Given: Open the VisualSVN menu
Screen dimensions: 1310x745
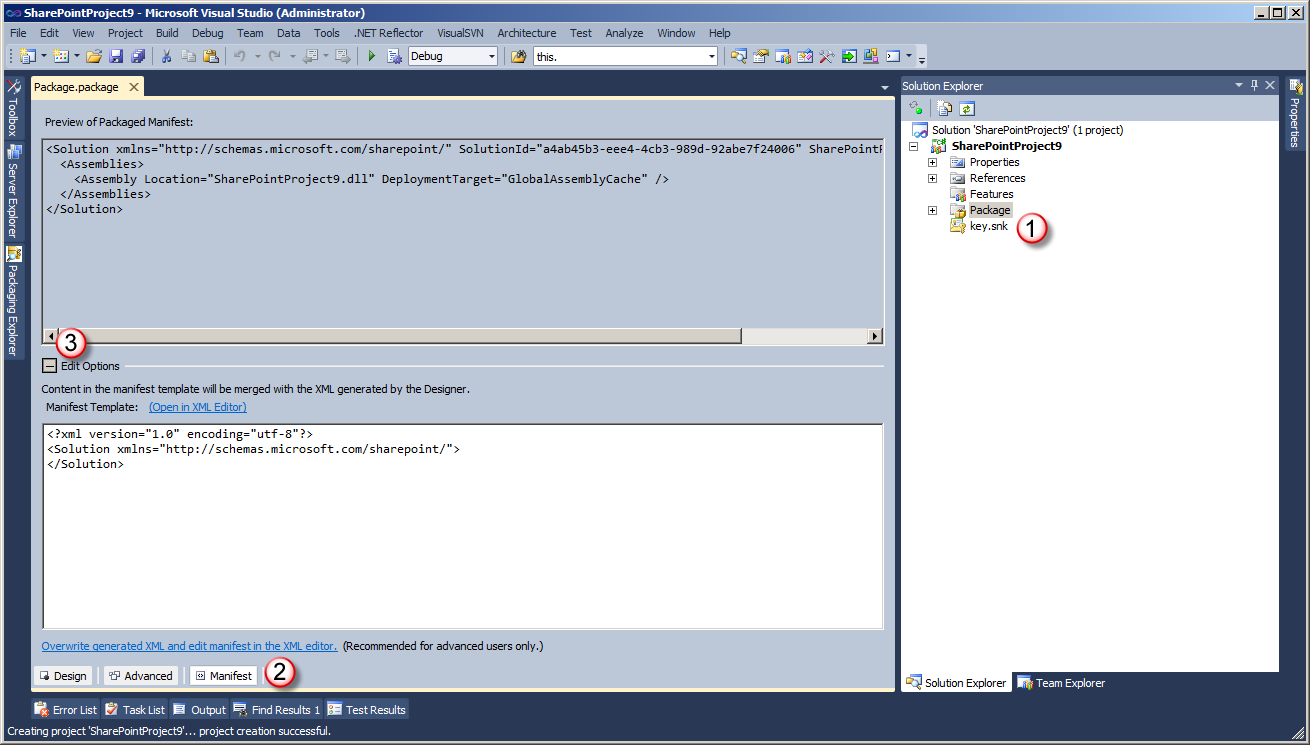Looking at the screenshot, I should click(460, 33).
